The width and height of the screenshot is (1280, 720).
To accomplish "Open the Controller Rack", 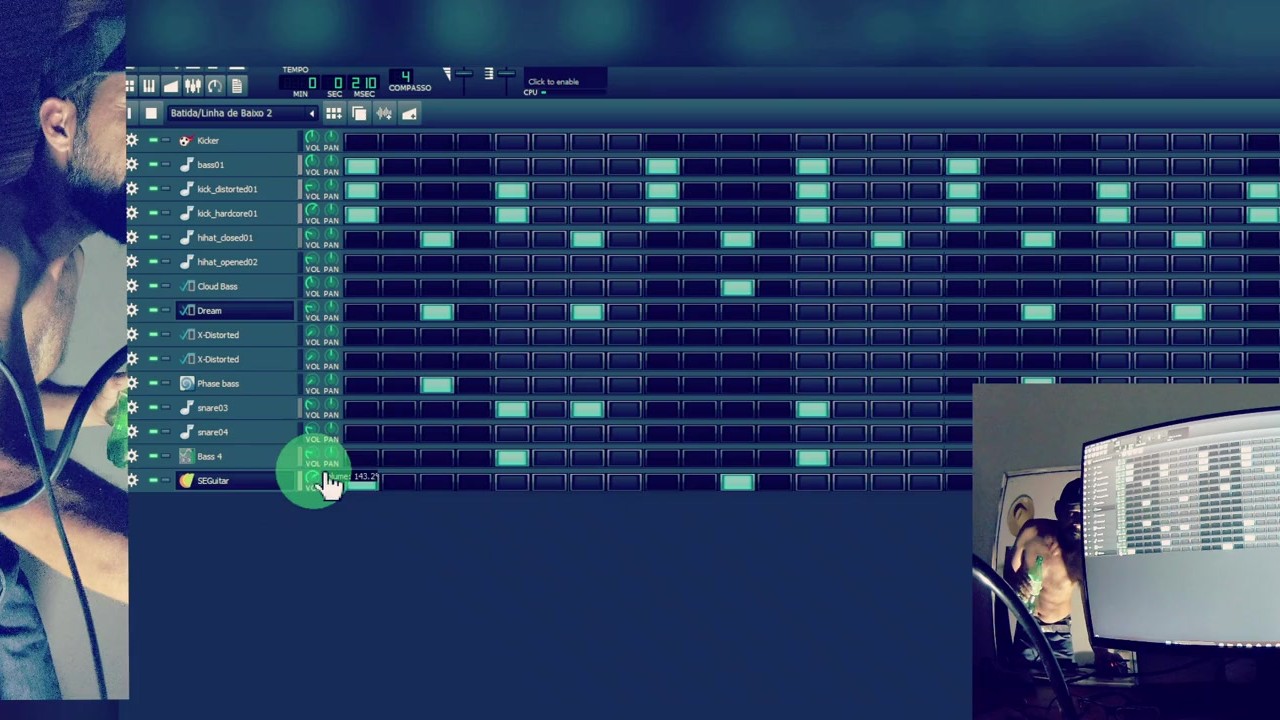I will tap(215, 86).
